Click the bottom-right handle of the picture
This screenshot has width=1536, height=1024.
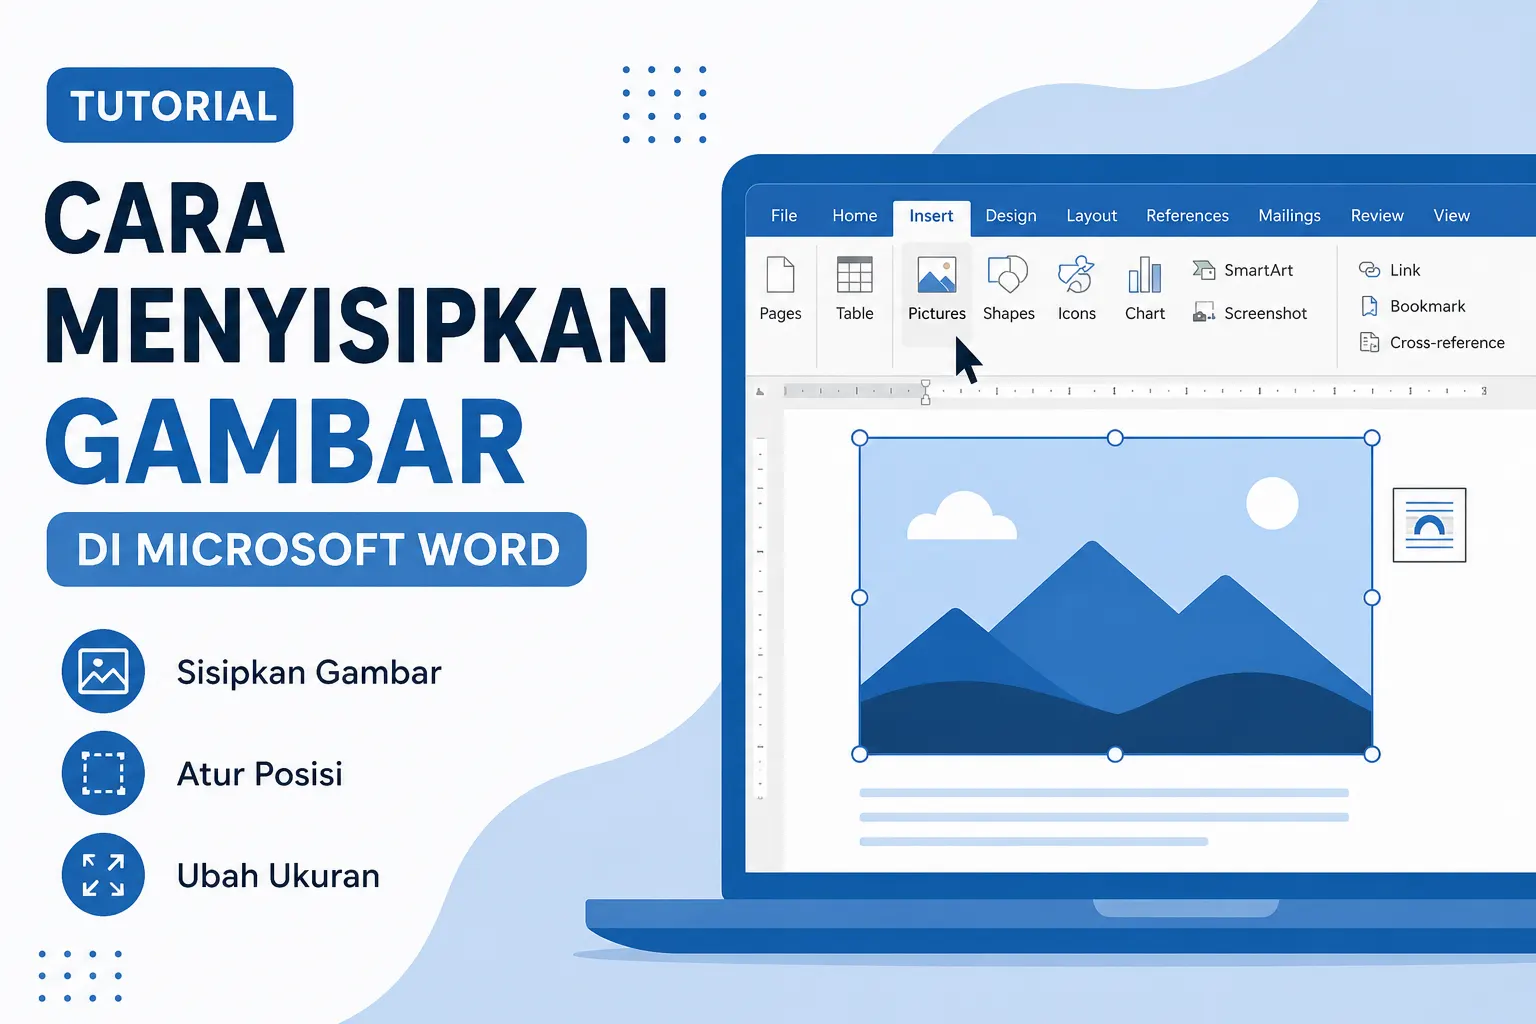point(1372,754)
